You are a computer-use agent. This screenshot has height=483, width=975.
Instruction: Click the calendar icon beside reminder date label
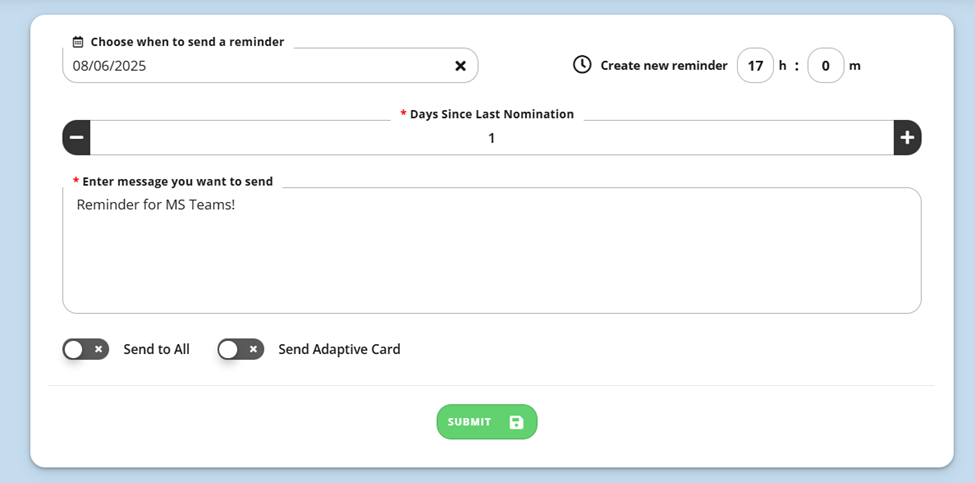[x=78, y=42]
